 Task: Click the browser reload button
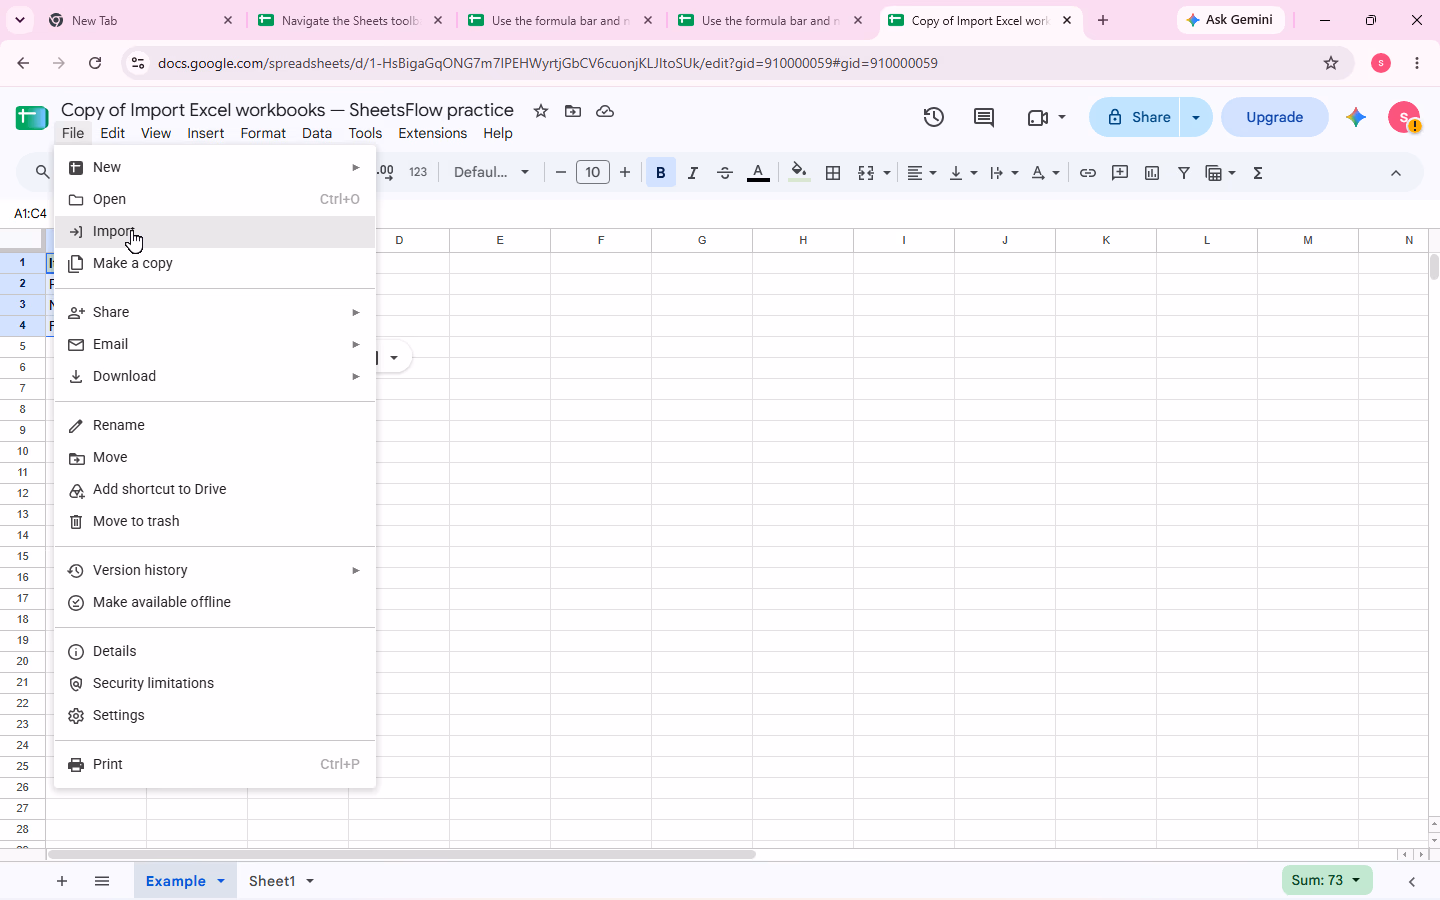95,63
